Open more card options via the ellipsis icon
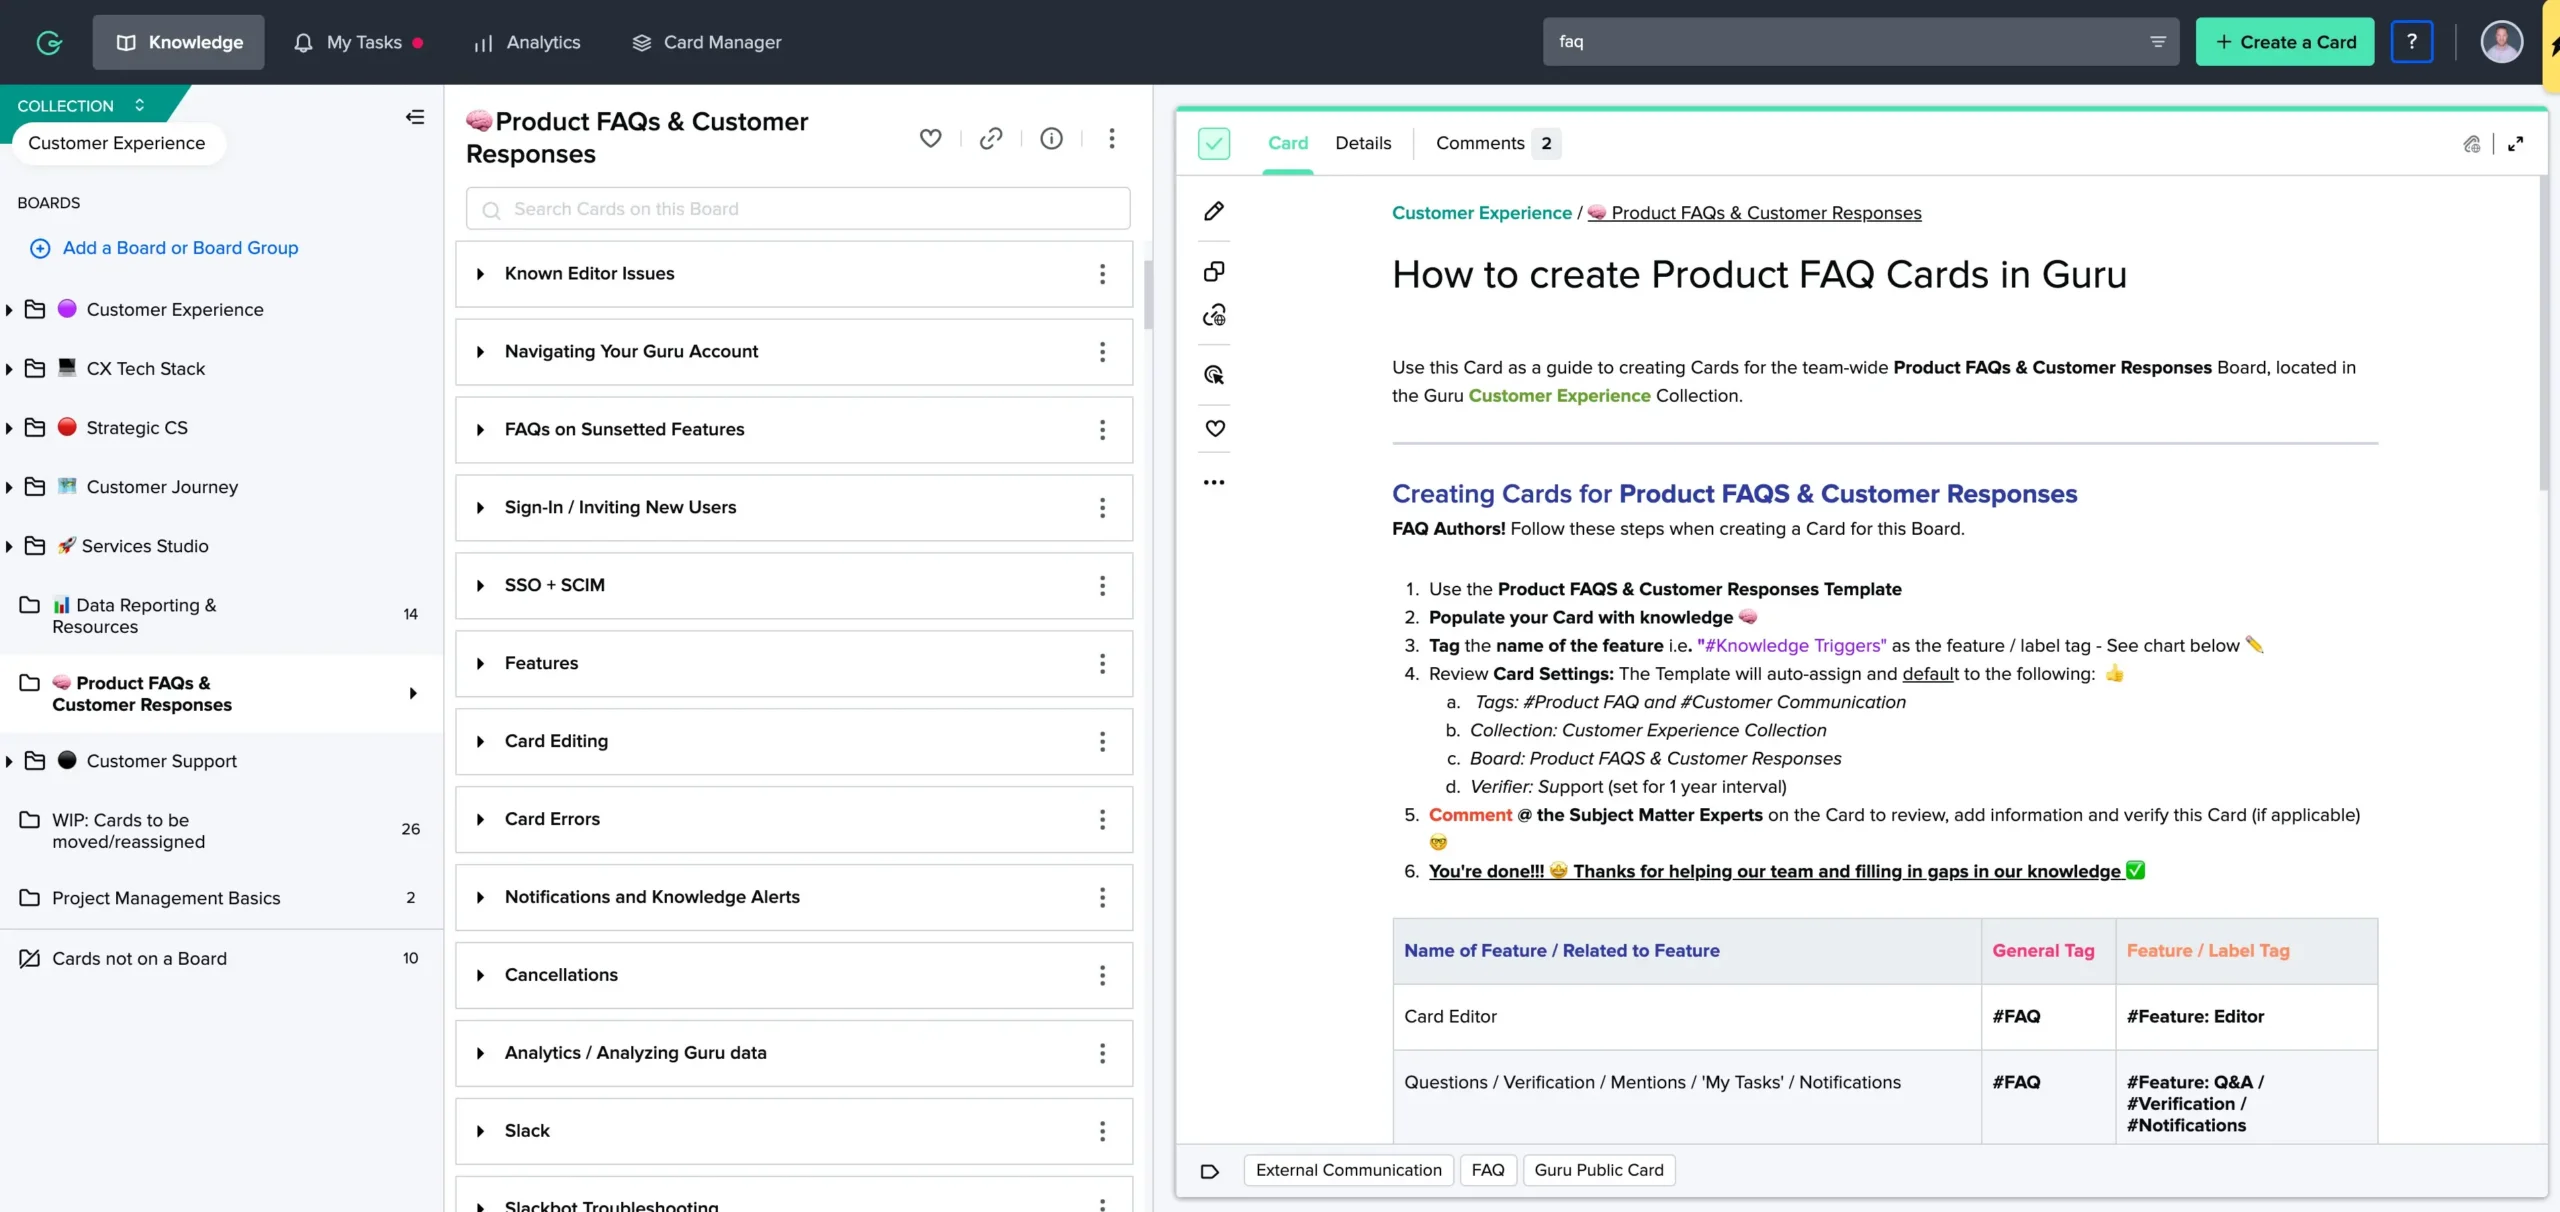Viewport: 2560px width, 1212px height. pos(1213,481)
